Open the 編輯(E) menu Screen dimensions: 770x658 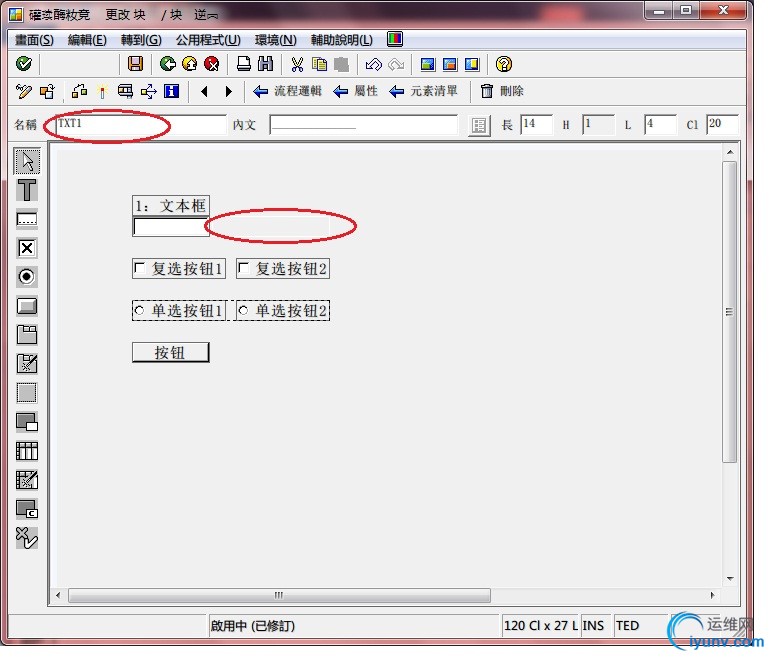tap(87, 40)
